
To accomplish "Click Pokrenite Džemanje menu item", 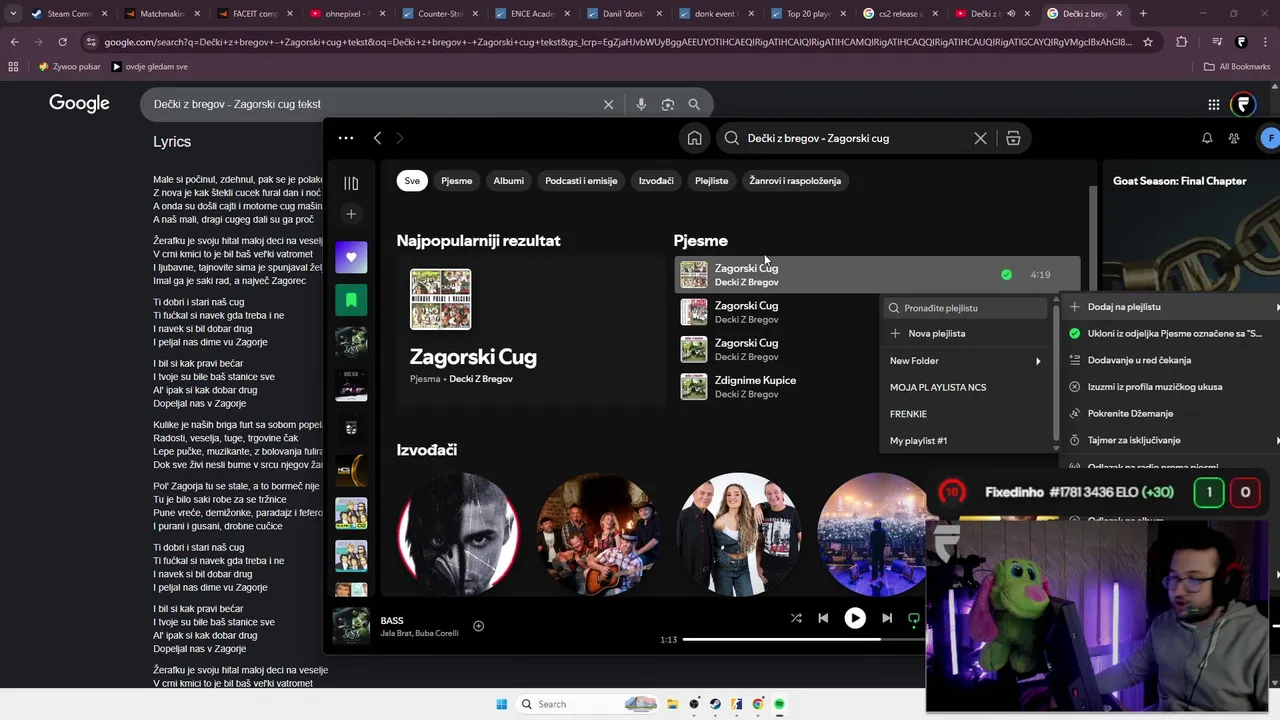I will [1172, 413].
